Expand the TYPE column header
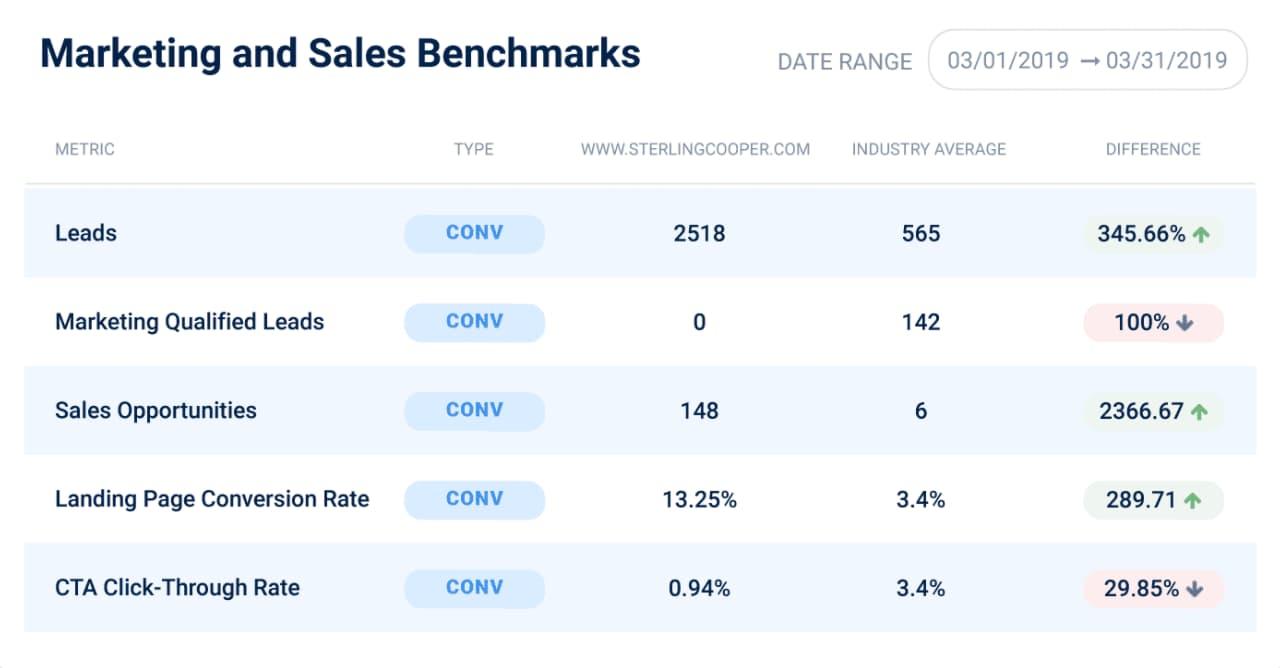This screenshot has width=1280, height=668. [473, 149]
